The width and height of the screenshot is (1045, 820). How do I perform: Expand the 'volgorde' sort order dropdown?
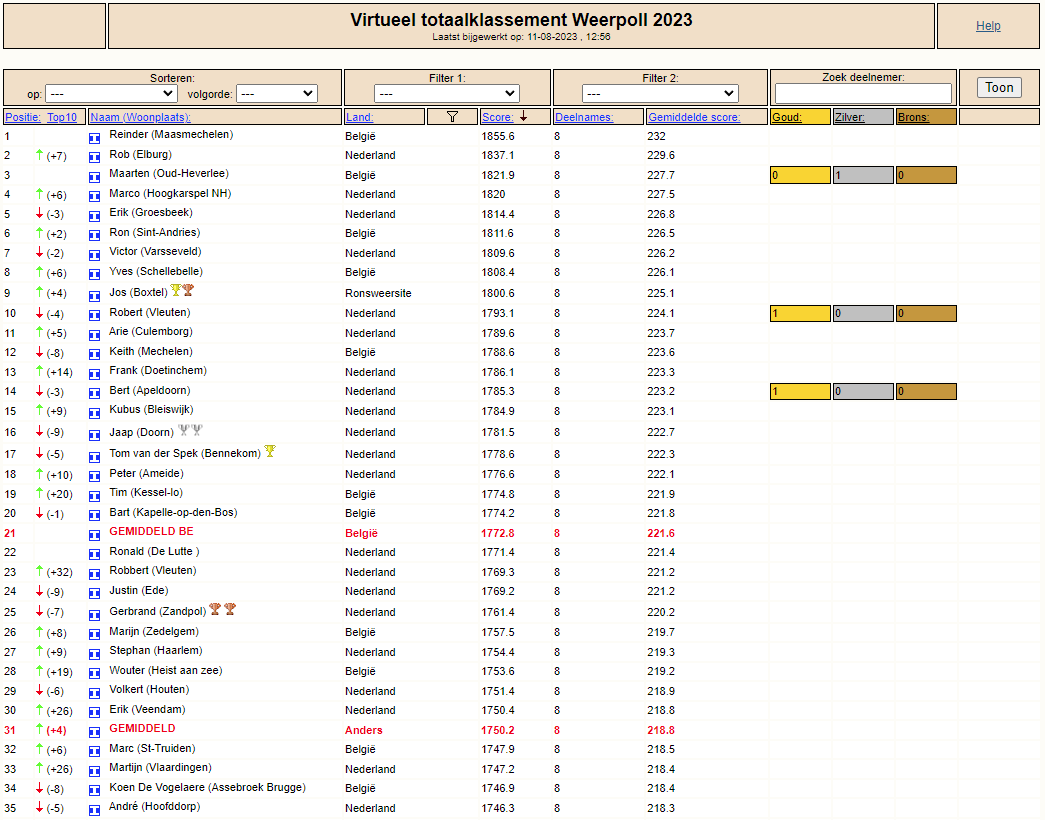tap(277, 94)
